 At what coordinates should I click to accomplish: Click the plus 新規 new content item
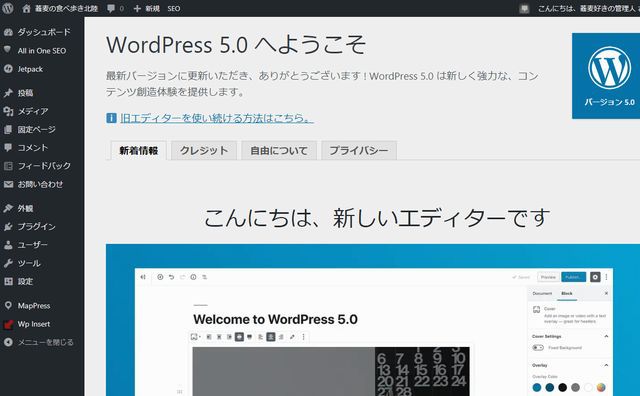[x=147, y=8]
